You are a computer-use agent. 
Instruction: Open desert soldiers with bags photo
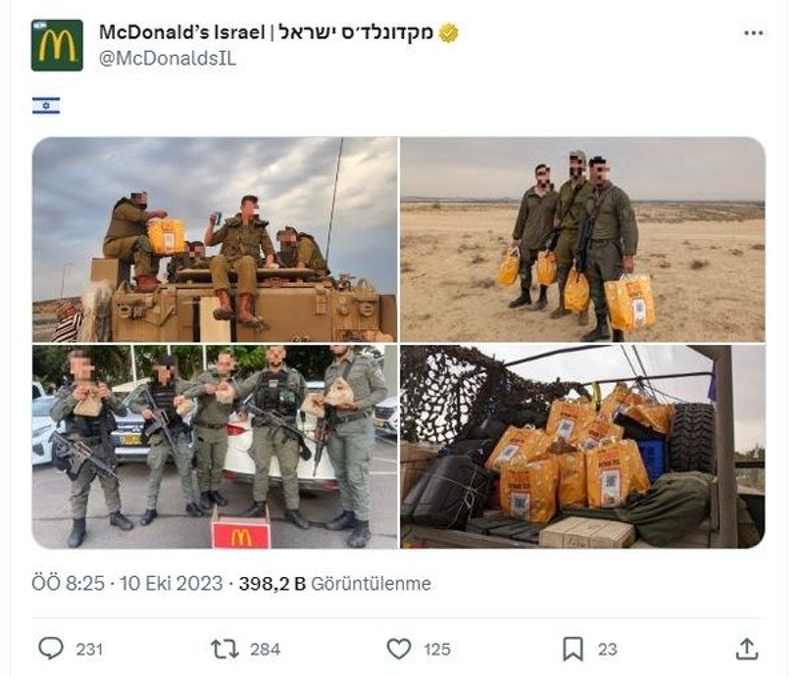coord(583,239)
